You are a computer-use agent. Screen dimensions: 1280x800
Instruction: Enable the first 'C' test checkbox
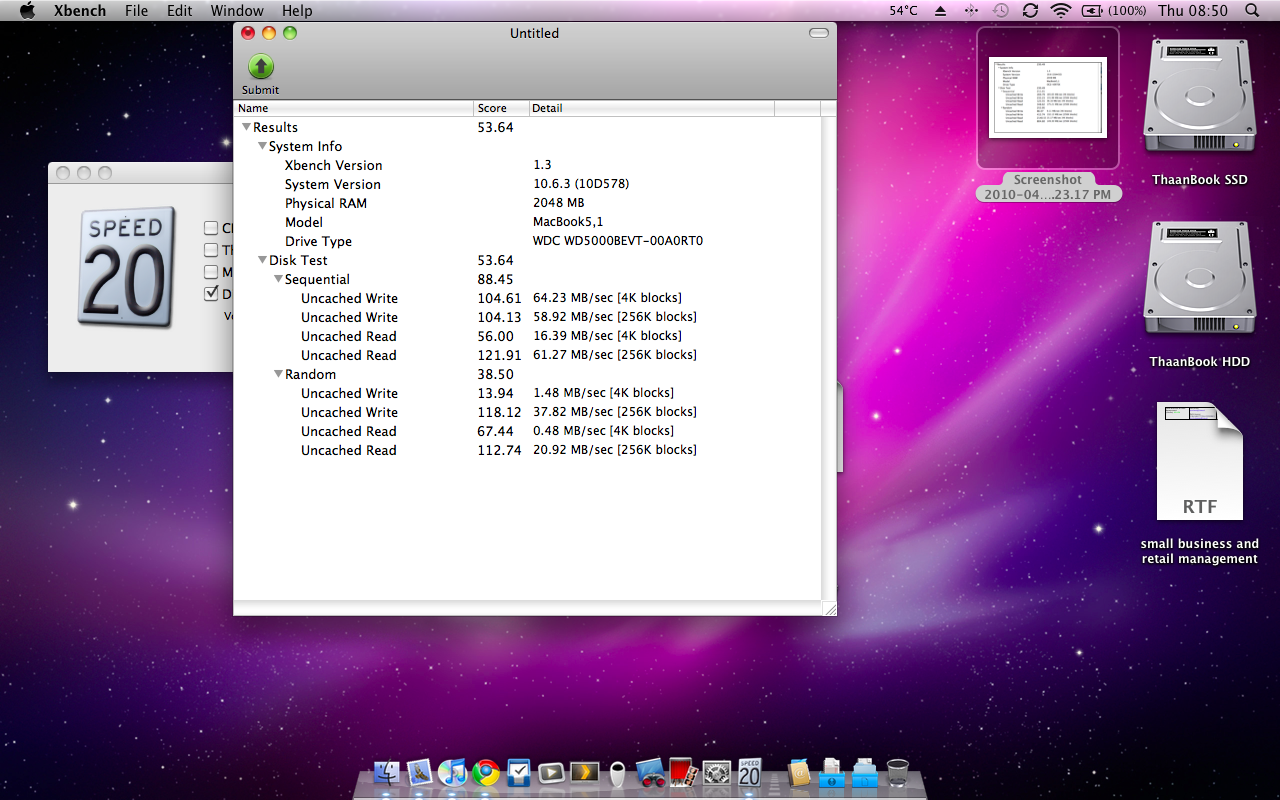pos(211,229)
